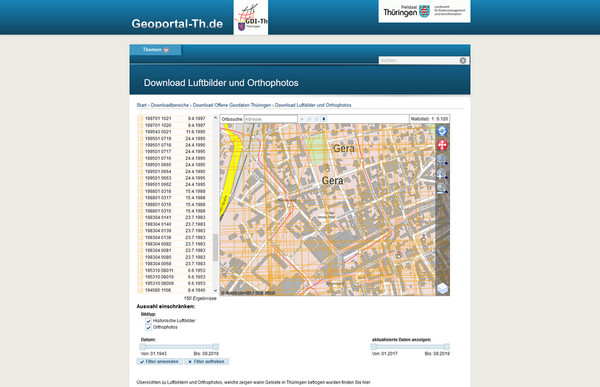Open Downloadbereiche breadcrumb link
The height and width of the screenshot is (387, 600).
(x=170, y=105)
